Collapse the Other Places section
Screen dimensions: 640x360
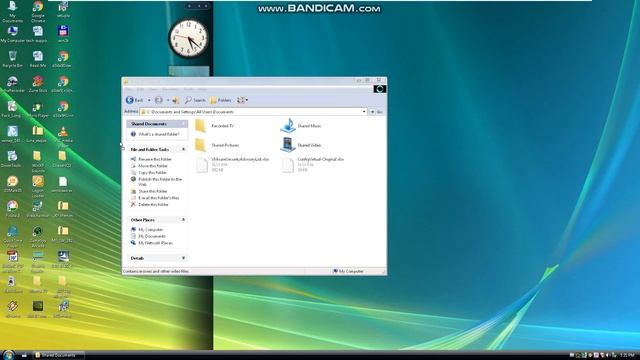(183, 220)
